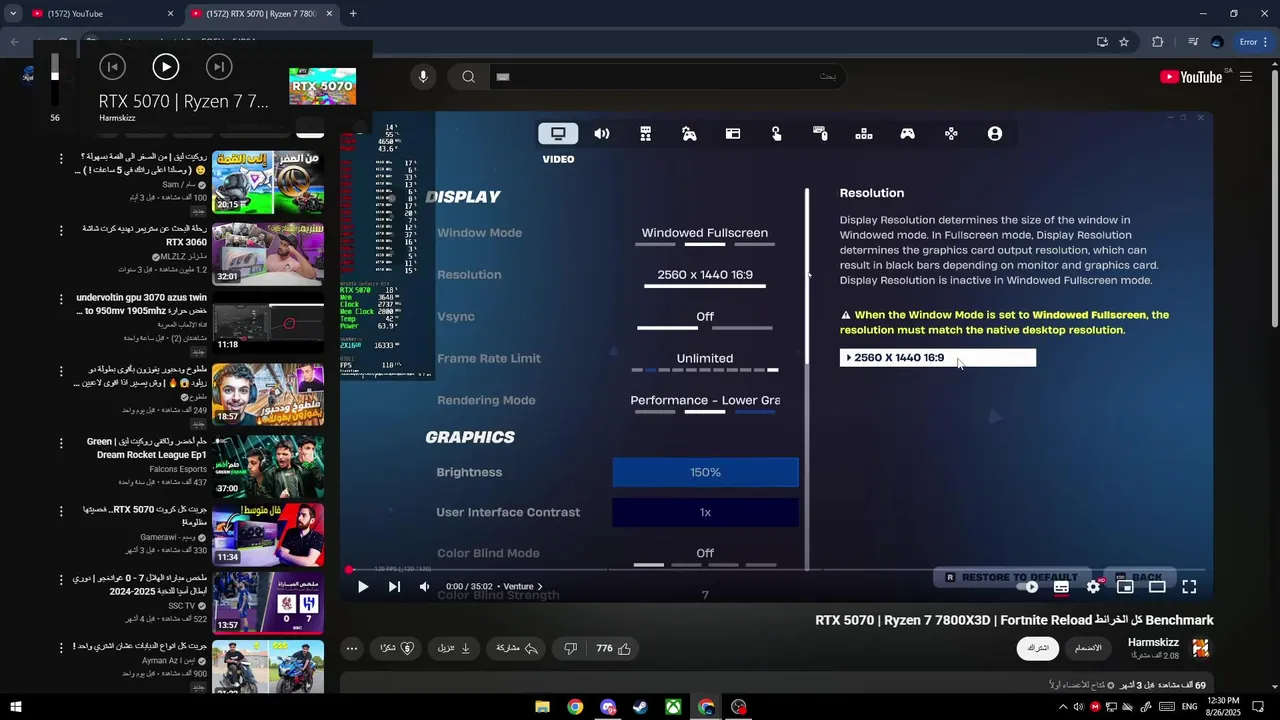Skip to next track in media overlay
The height and width of the screenshot is (720, 1280).
219,67
